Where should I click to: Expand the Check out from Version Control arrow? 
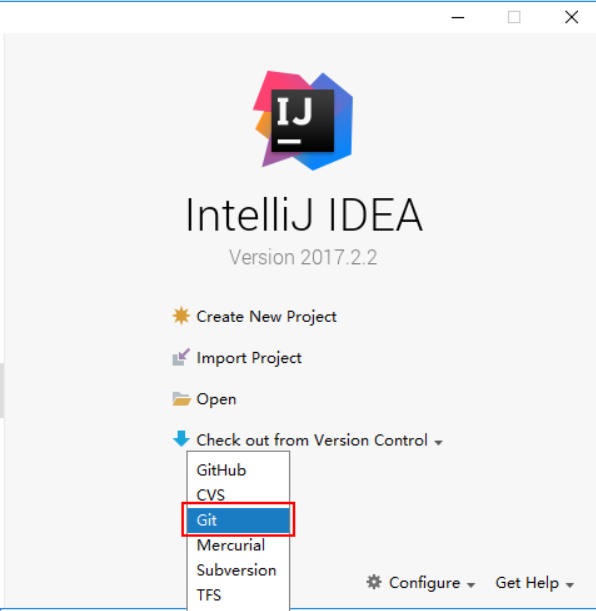click(x=439, y=443)
